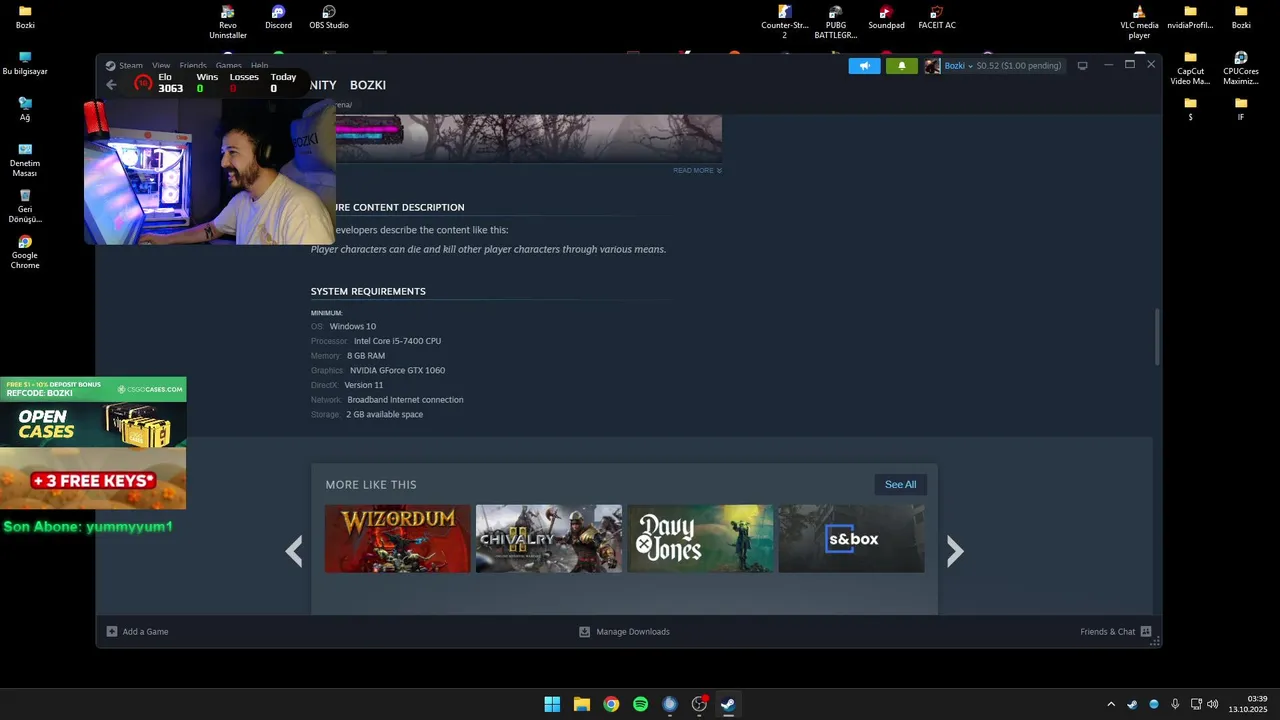Viewport: 1280px width, 720px height.
Task: Open wallet balance $0.52 details
Action: tap(1018, 66)
